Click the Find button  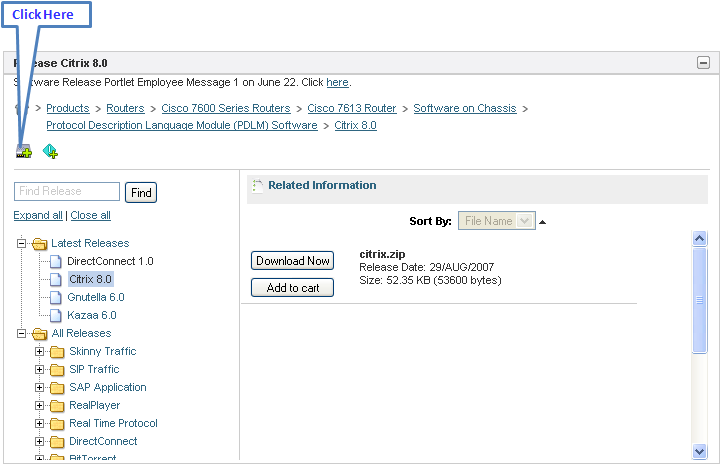coord(141,192)
